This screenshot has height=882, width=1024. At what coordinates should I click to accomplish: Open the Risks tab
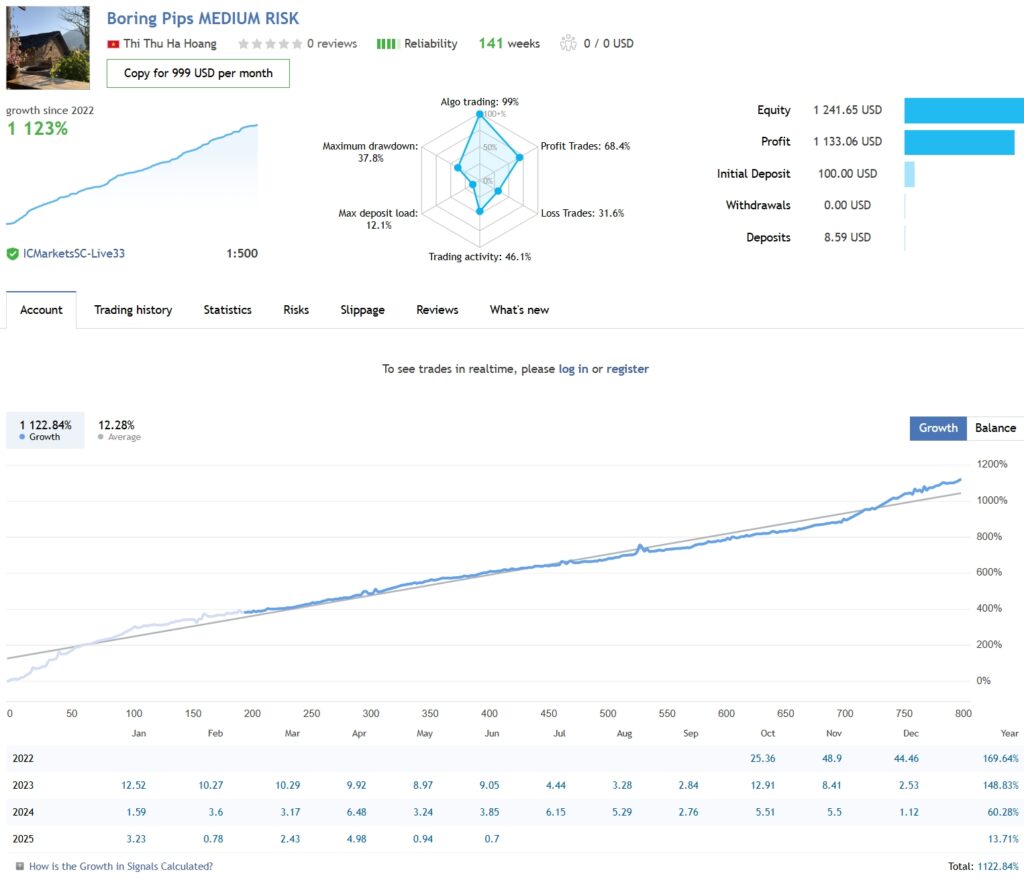coord(296,309)
